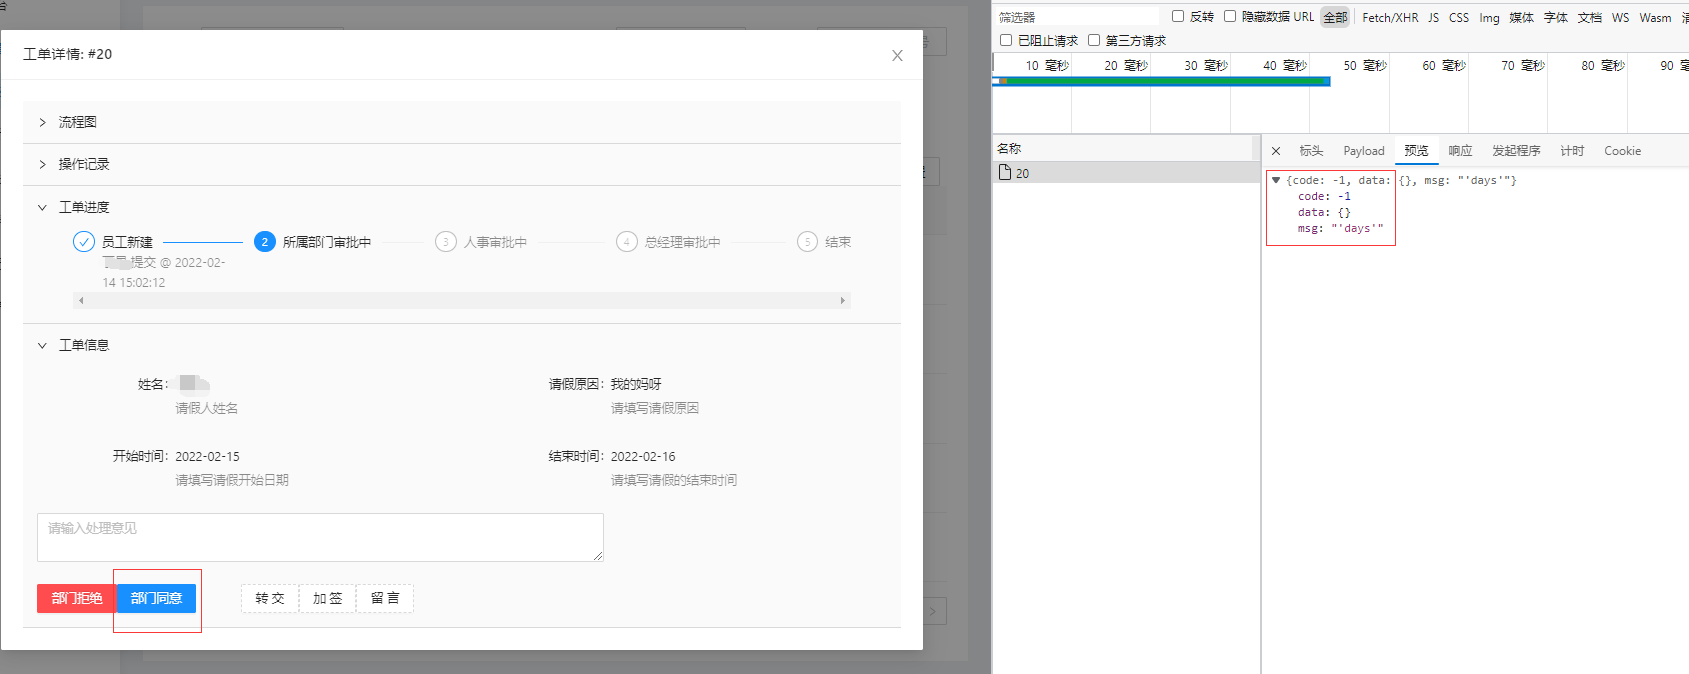1689x674 pixels.
Task: Collapse the 工单进度 section
Action: point(461,207)
